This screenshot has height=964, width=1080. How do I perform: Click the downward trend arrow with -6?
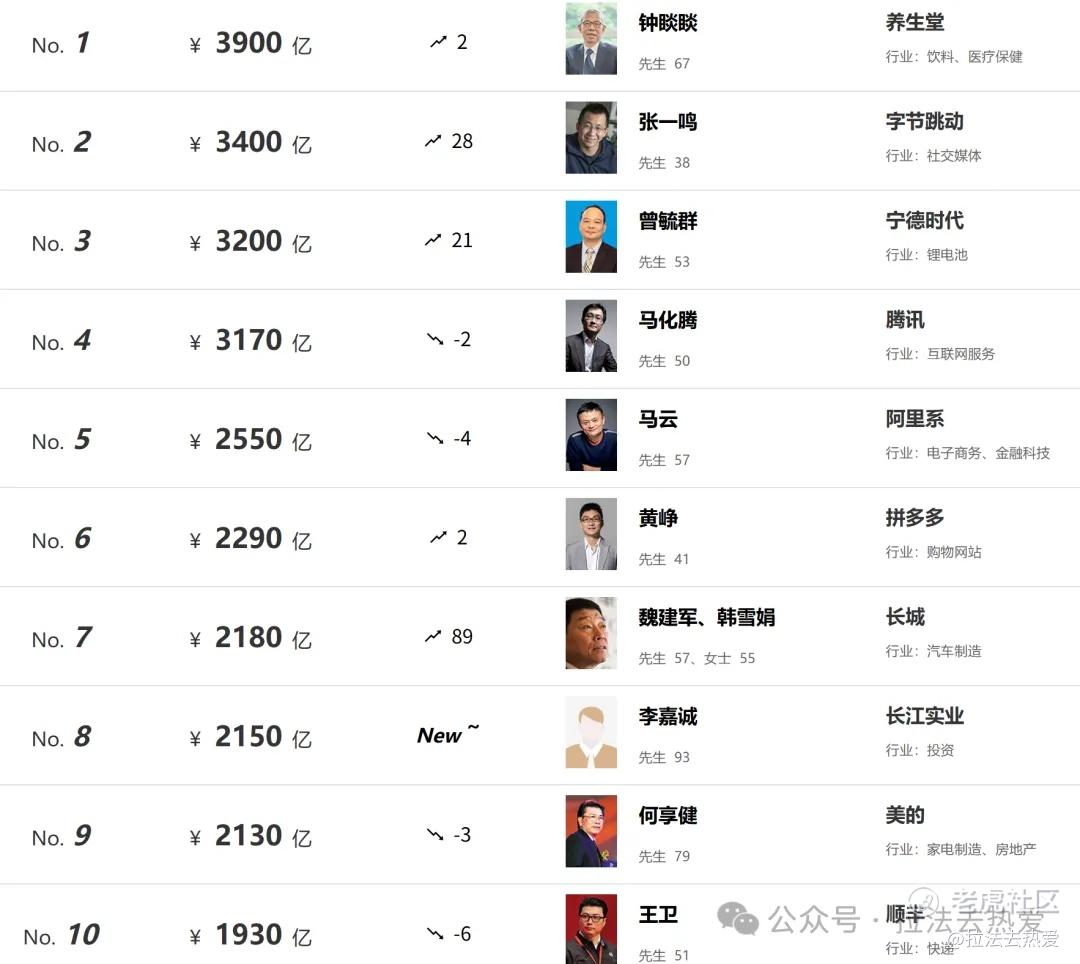[435, 933]
